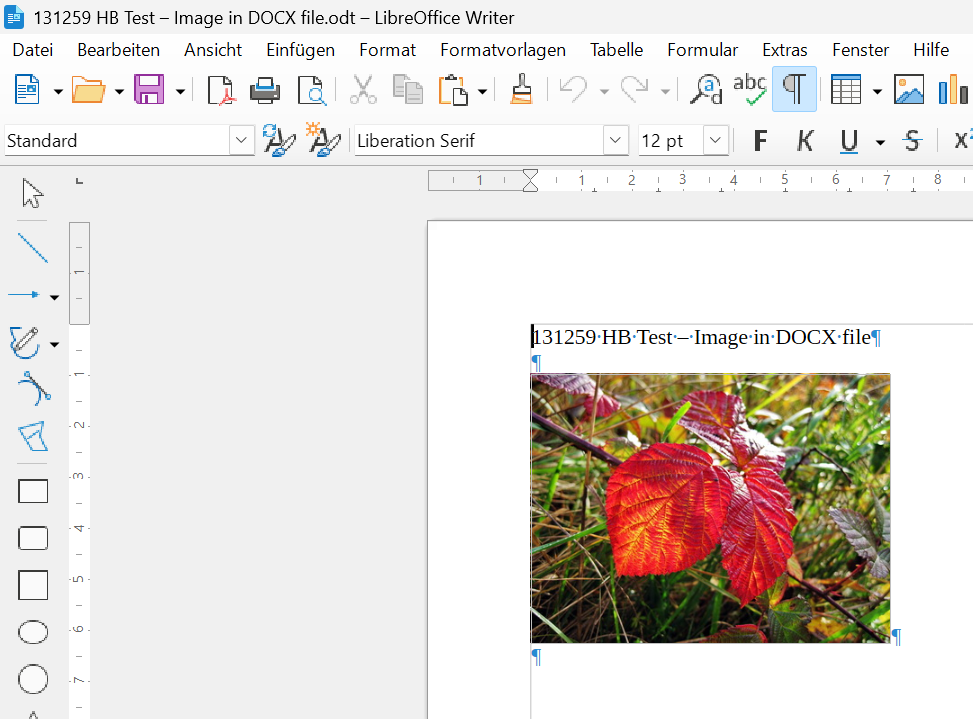Open the Formatvorlagen menu

coord(502,50)
